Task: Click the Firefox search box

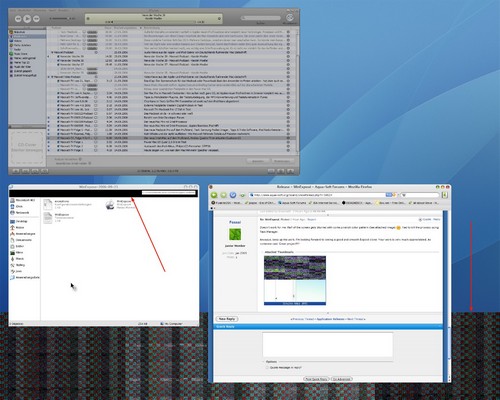Action: tap(420, 195)
